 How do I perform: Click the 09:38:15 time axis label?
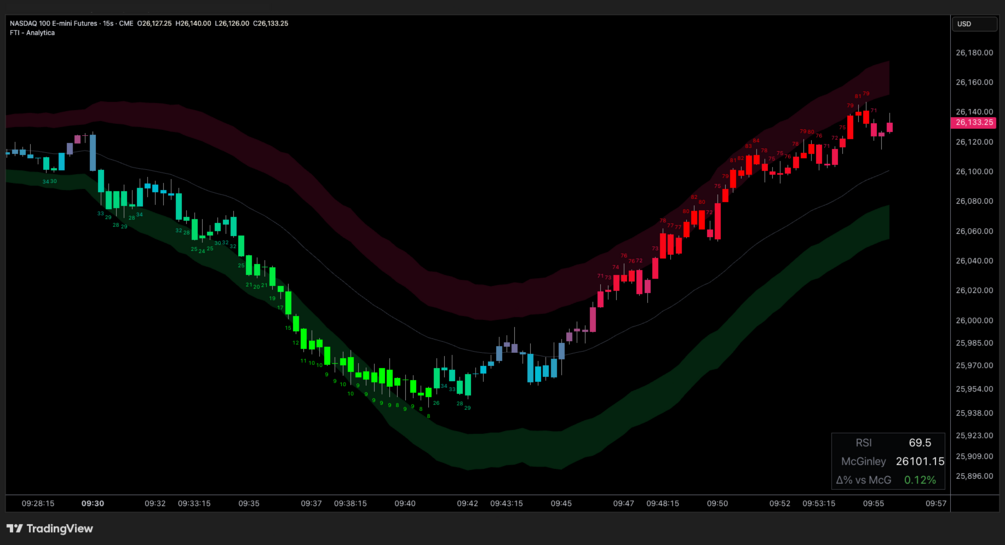(x=351, y=503)
